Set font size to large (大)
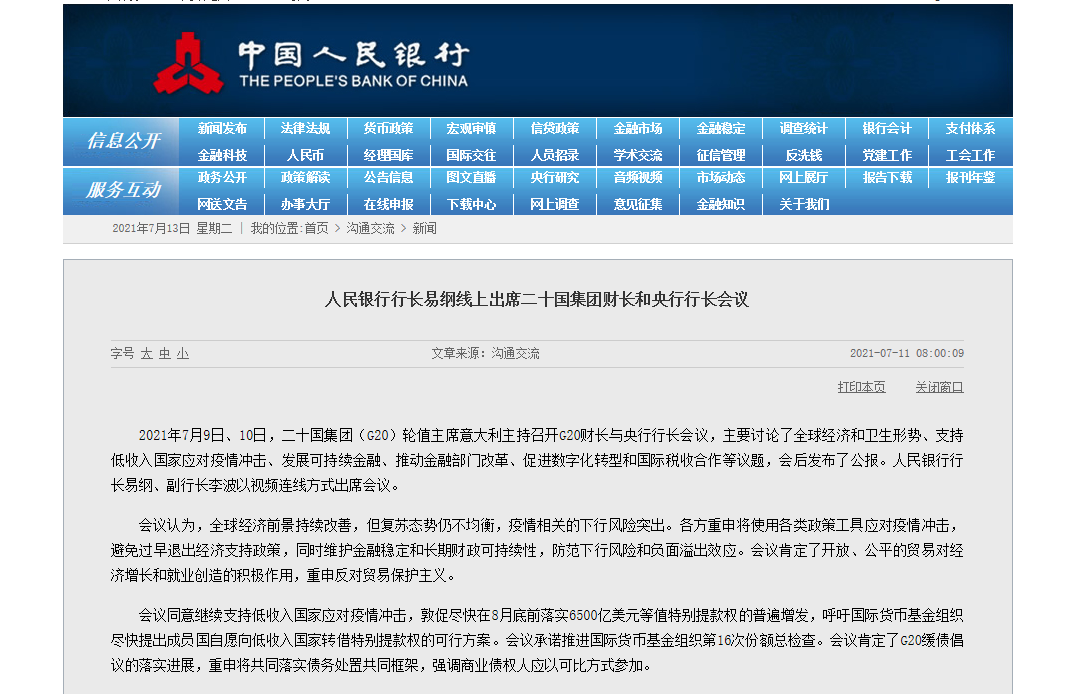1070x694 pixels. coord(146,354)
